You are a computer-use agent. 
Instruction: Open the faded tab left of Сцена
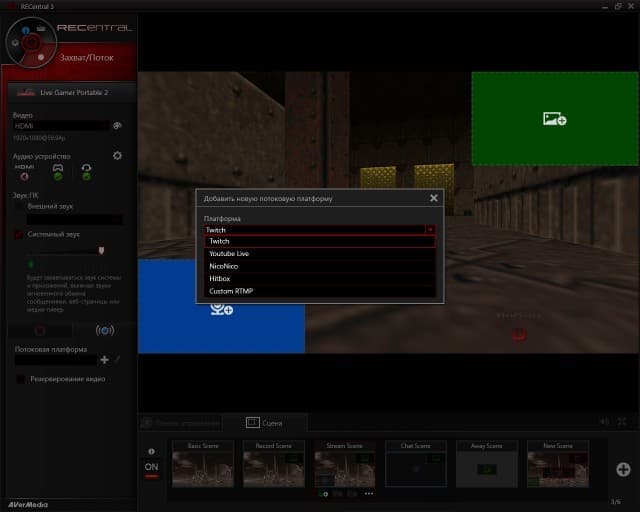pyautogui.click(x=181, y=423)
